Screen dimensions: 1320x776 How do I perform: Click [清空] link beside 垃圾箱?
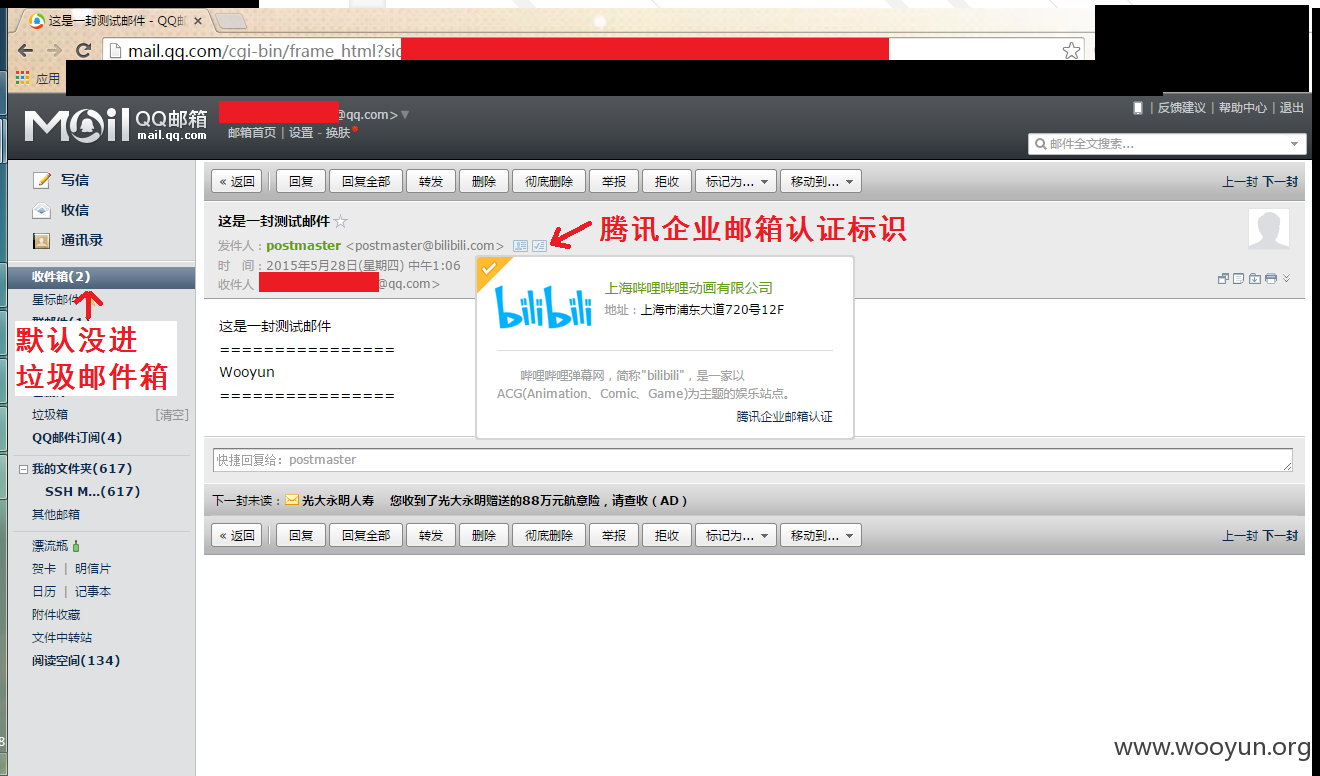[172, 414]
